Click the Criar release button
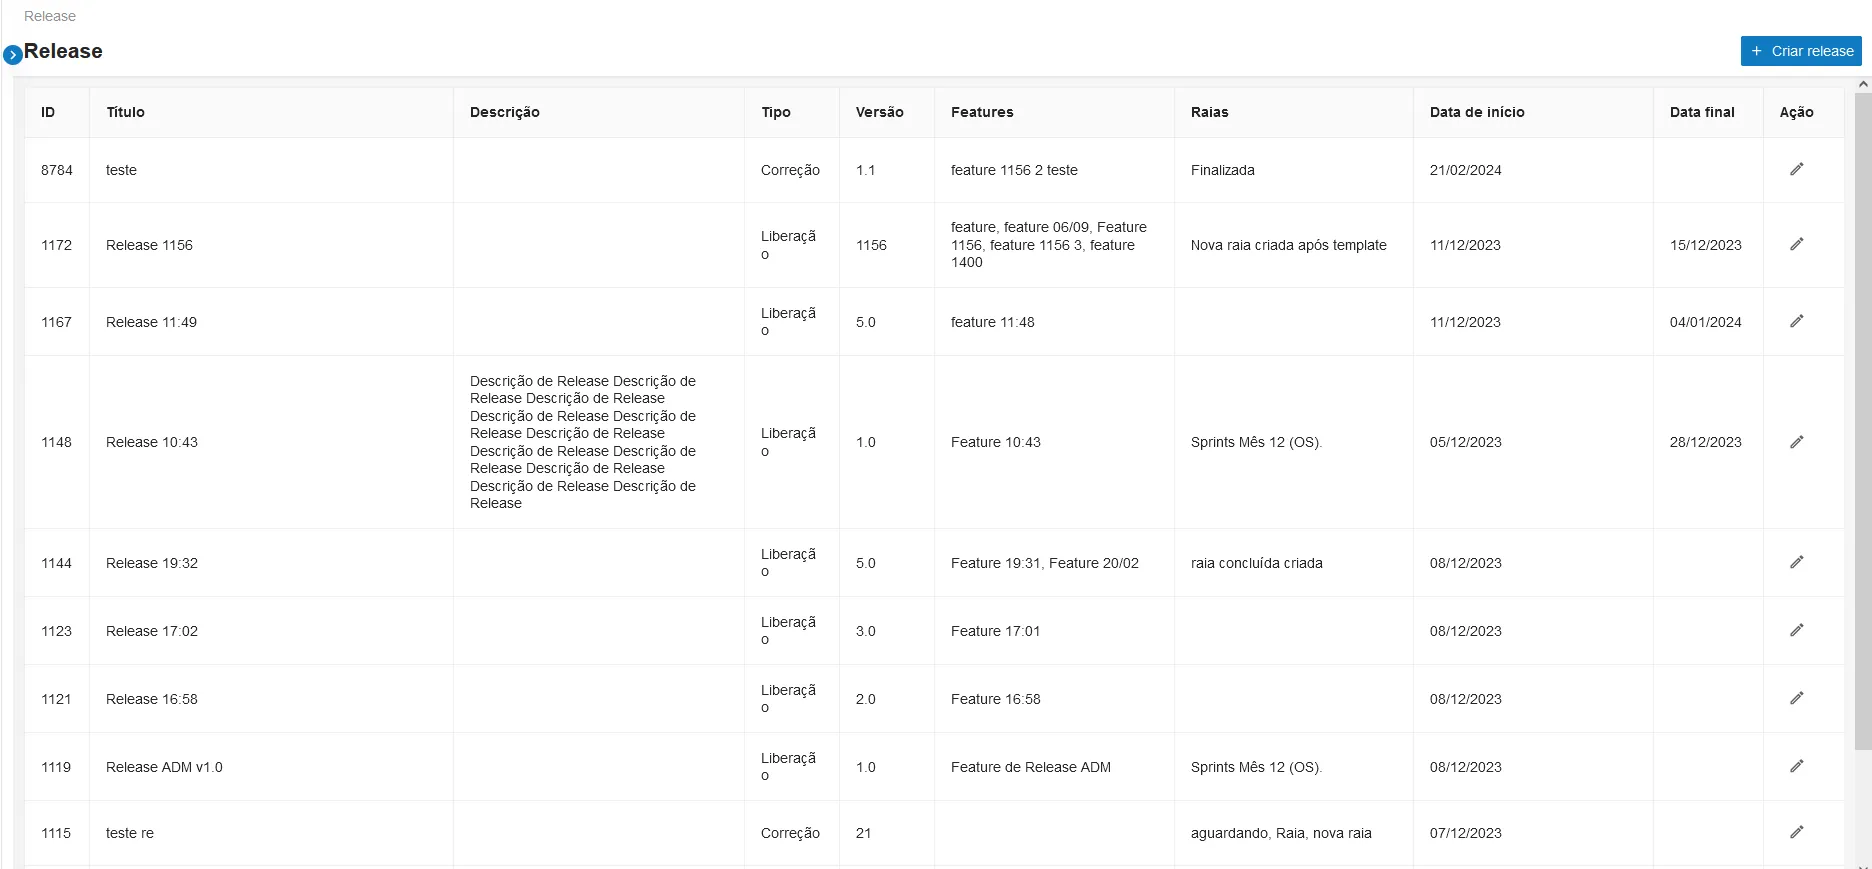The image size is (1872, 869). 1801,51
